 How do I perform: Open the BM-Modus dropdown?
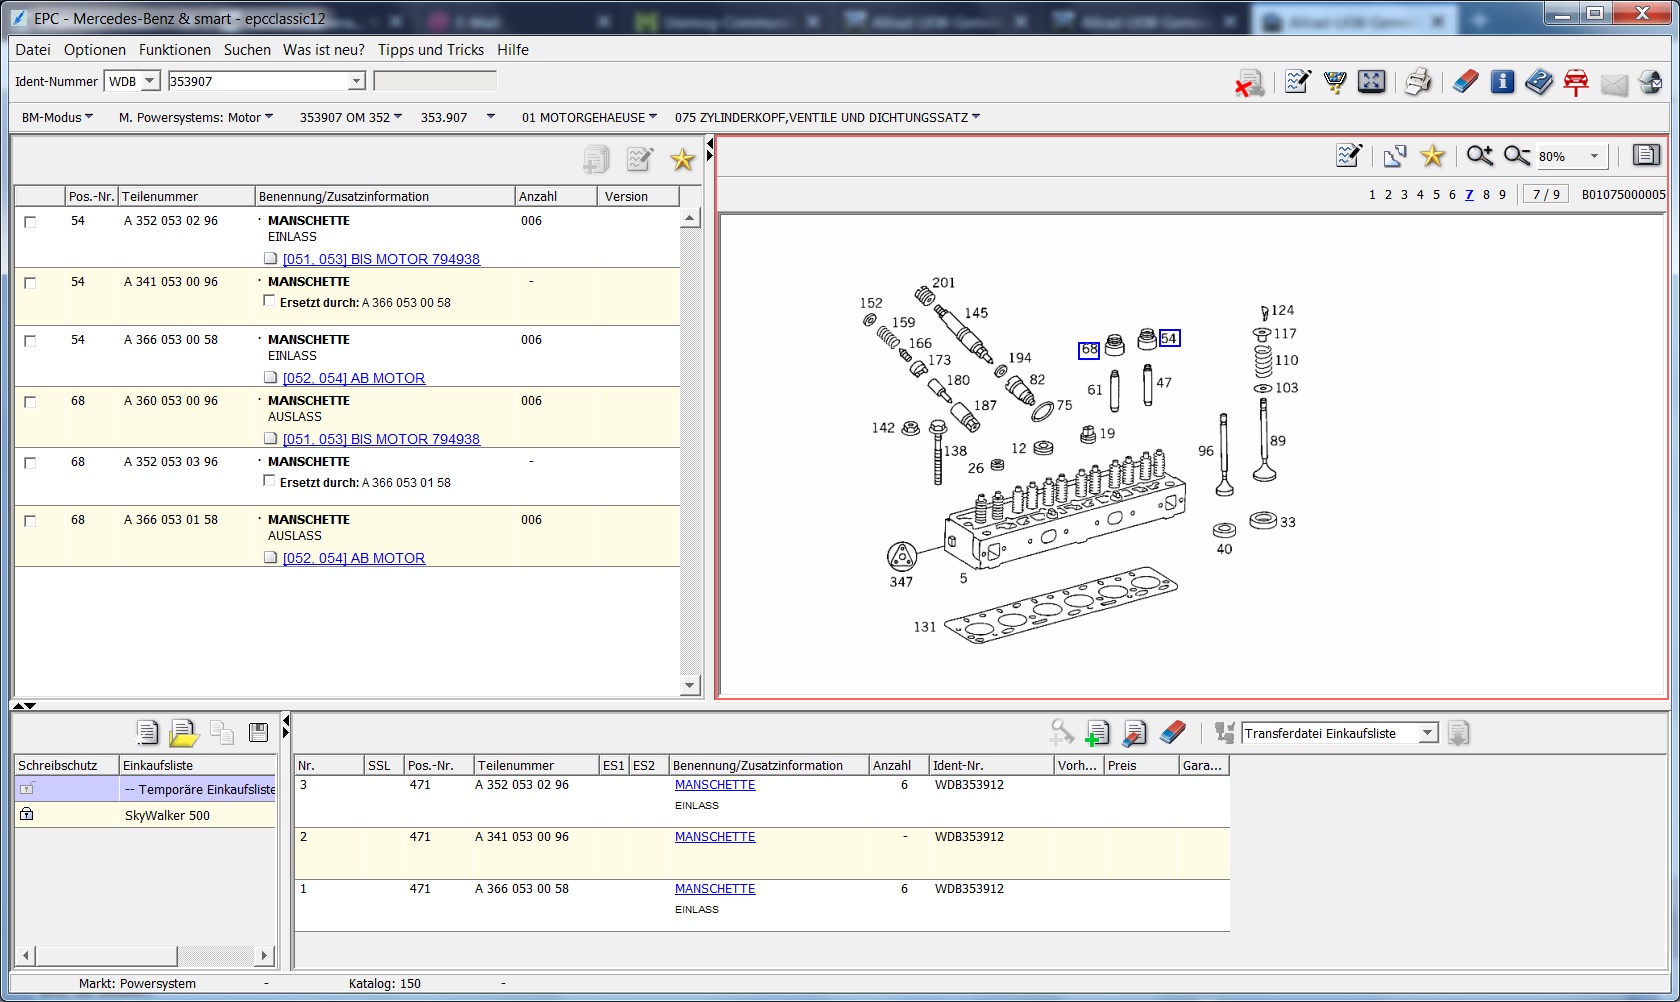pyautogui.click(x=57, y=117)
